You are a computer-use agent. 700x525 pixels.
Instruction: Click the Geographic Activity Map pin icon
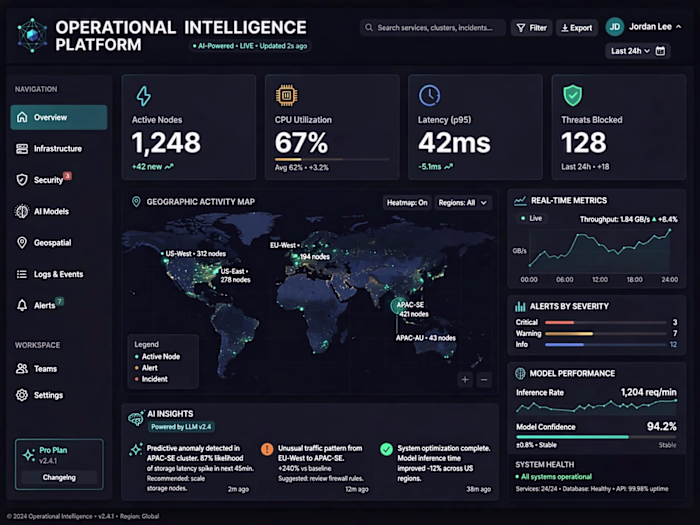point(136,202)
